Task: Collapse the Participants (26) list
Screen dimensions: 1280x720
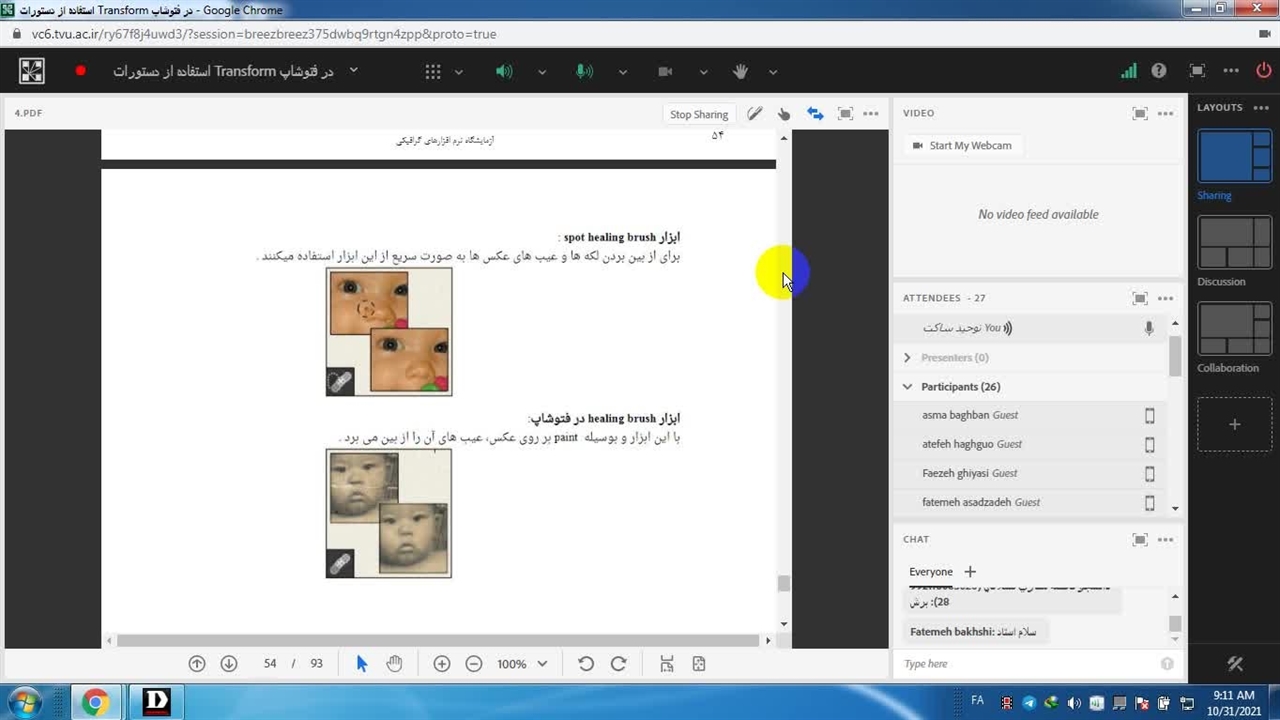Action: pos(908,387)
